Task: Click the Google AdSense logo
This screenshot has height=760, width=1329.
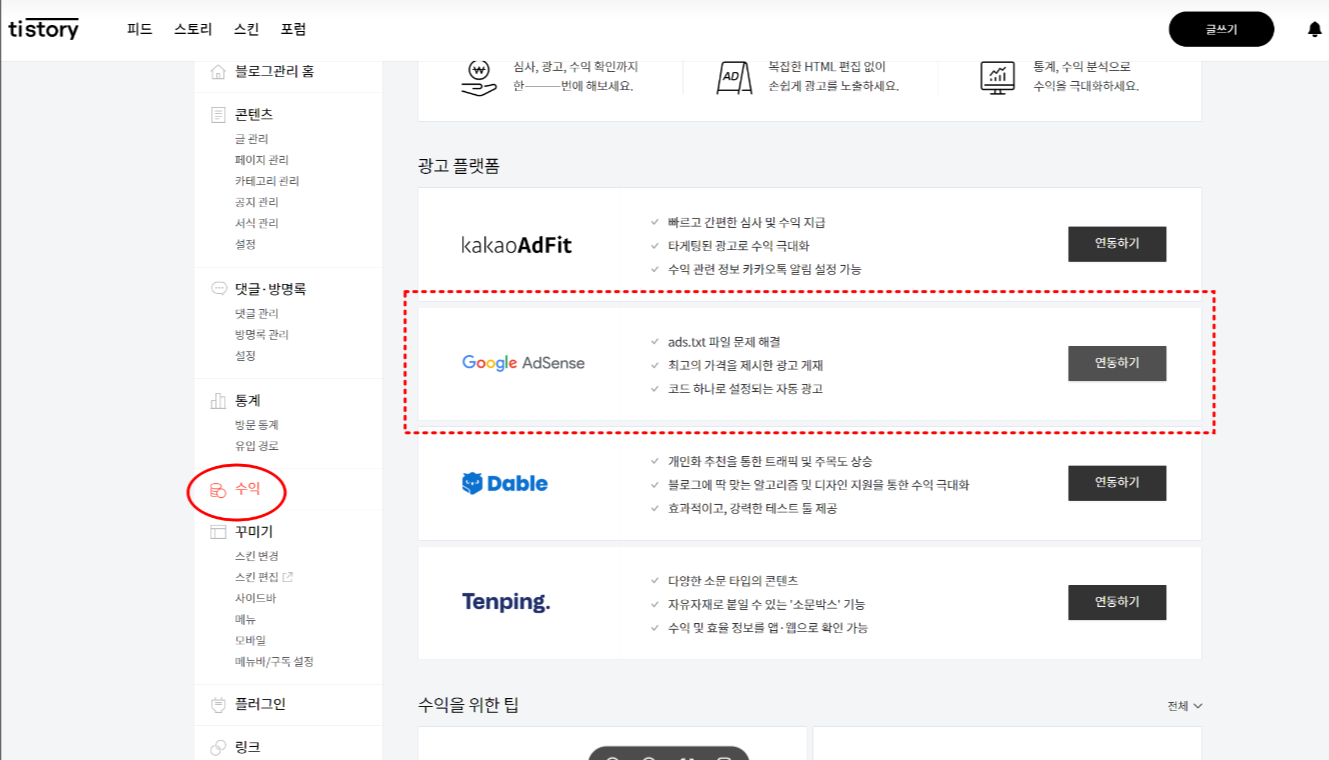Action: click(523, 363)
